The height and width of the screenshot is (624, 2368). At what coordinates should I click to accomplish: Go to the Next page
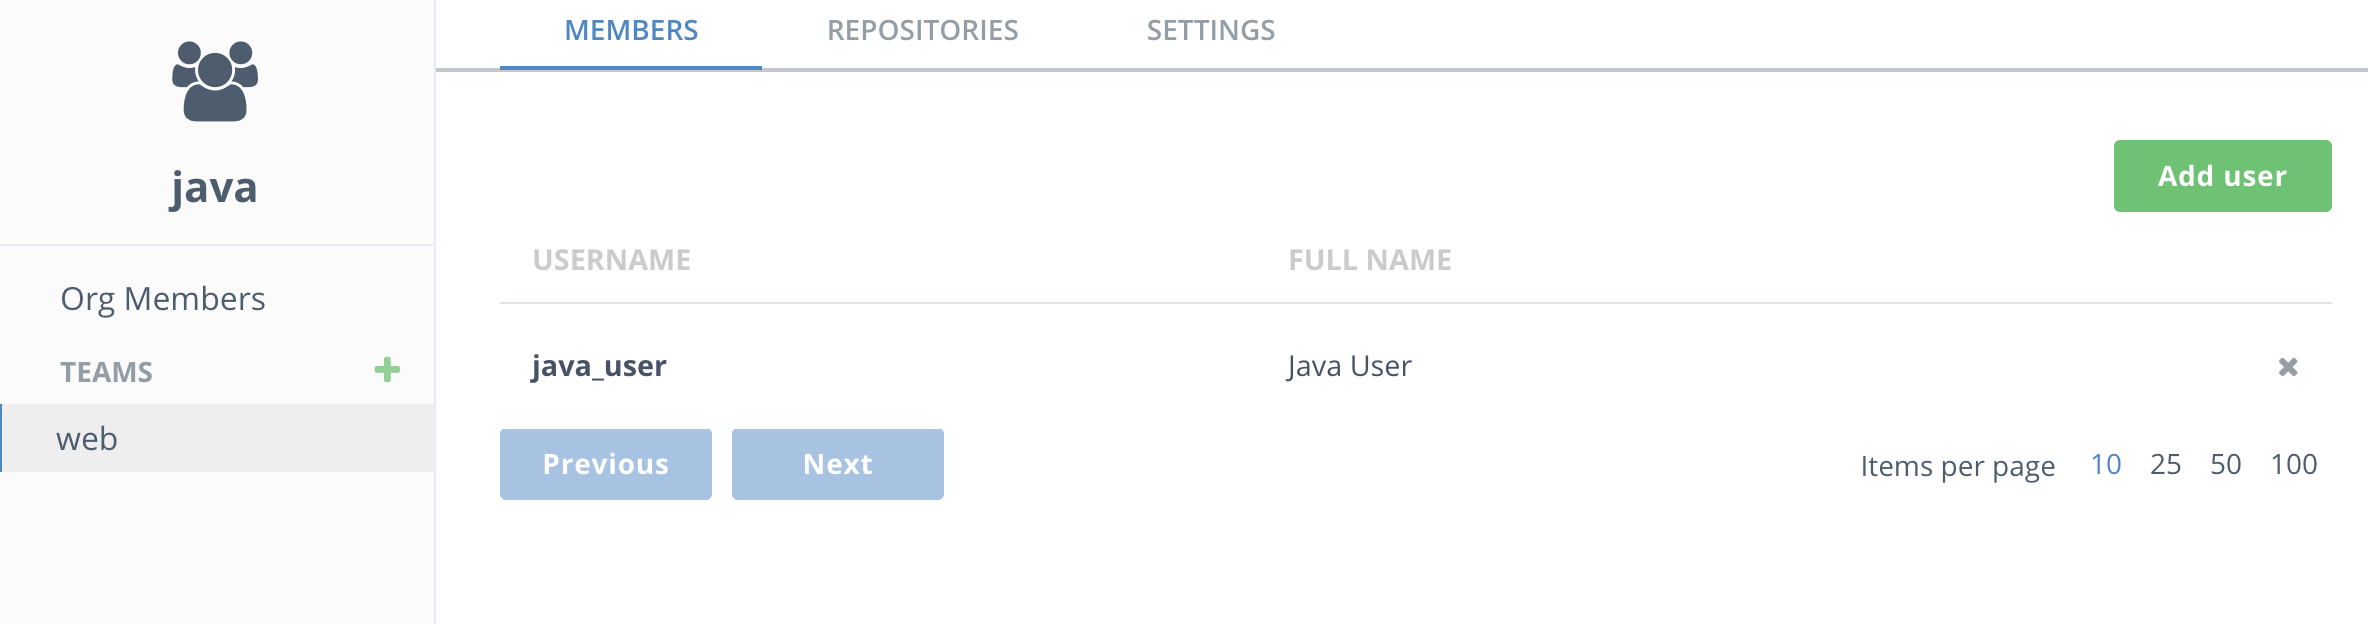click(838, 464)
